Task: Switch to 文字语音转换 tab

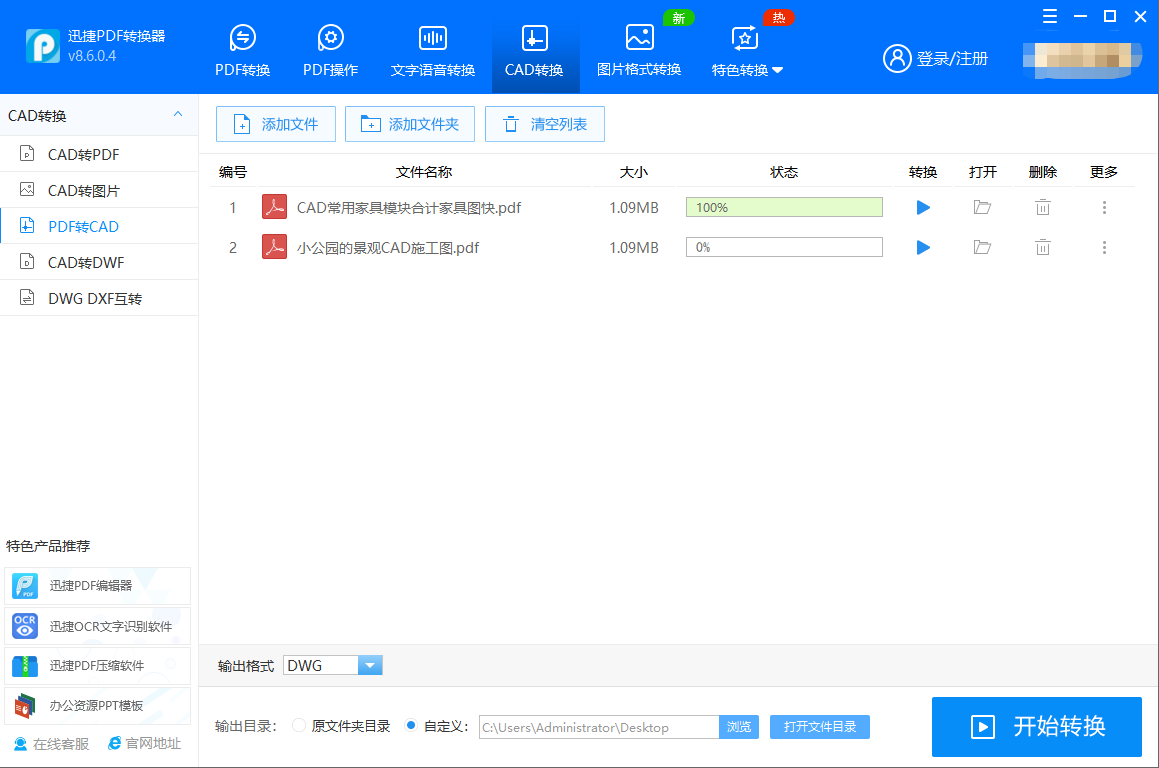Action: click(432, 50)
